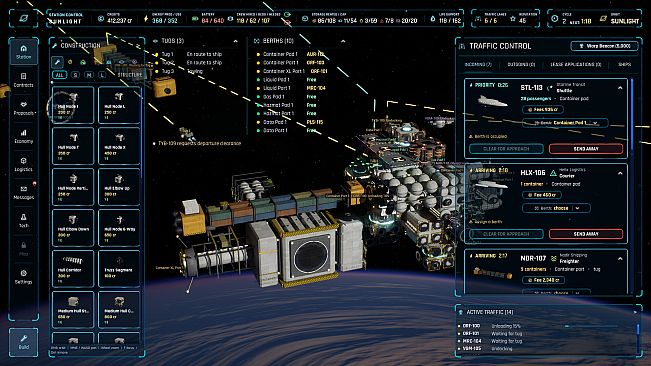Collapse the STL-113 ship card
Viewport: 651px width, 366px height.
[620, 88]
